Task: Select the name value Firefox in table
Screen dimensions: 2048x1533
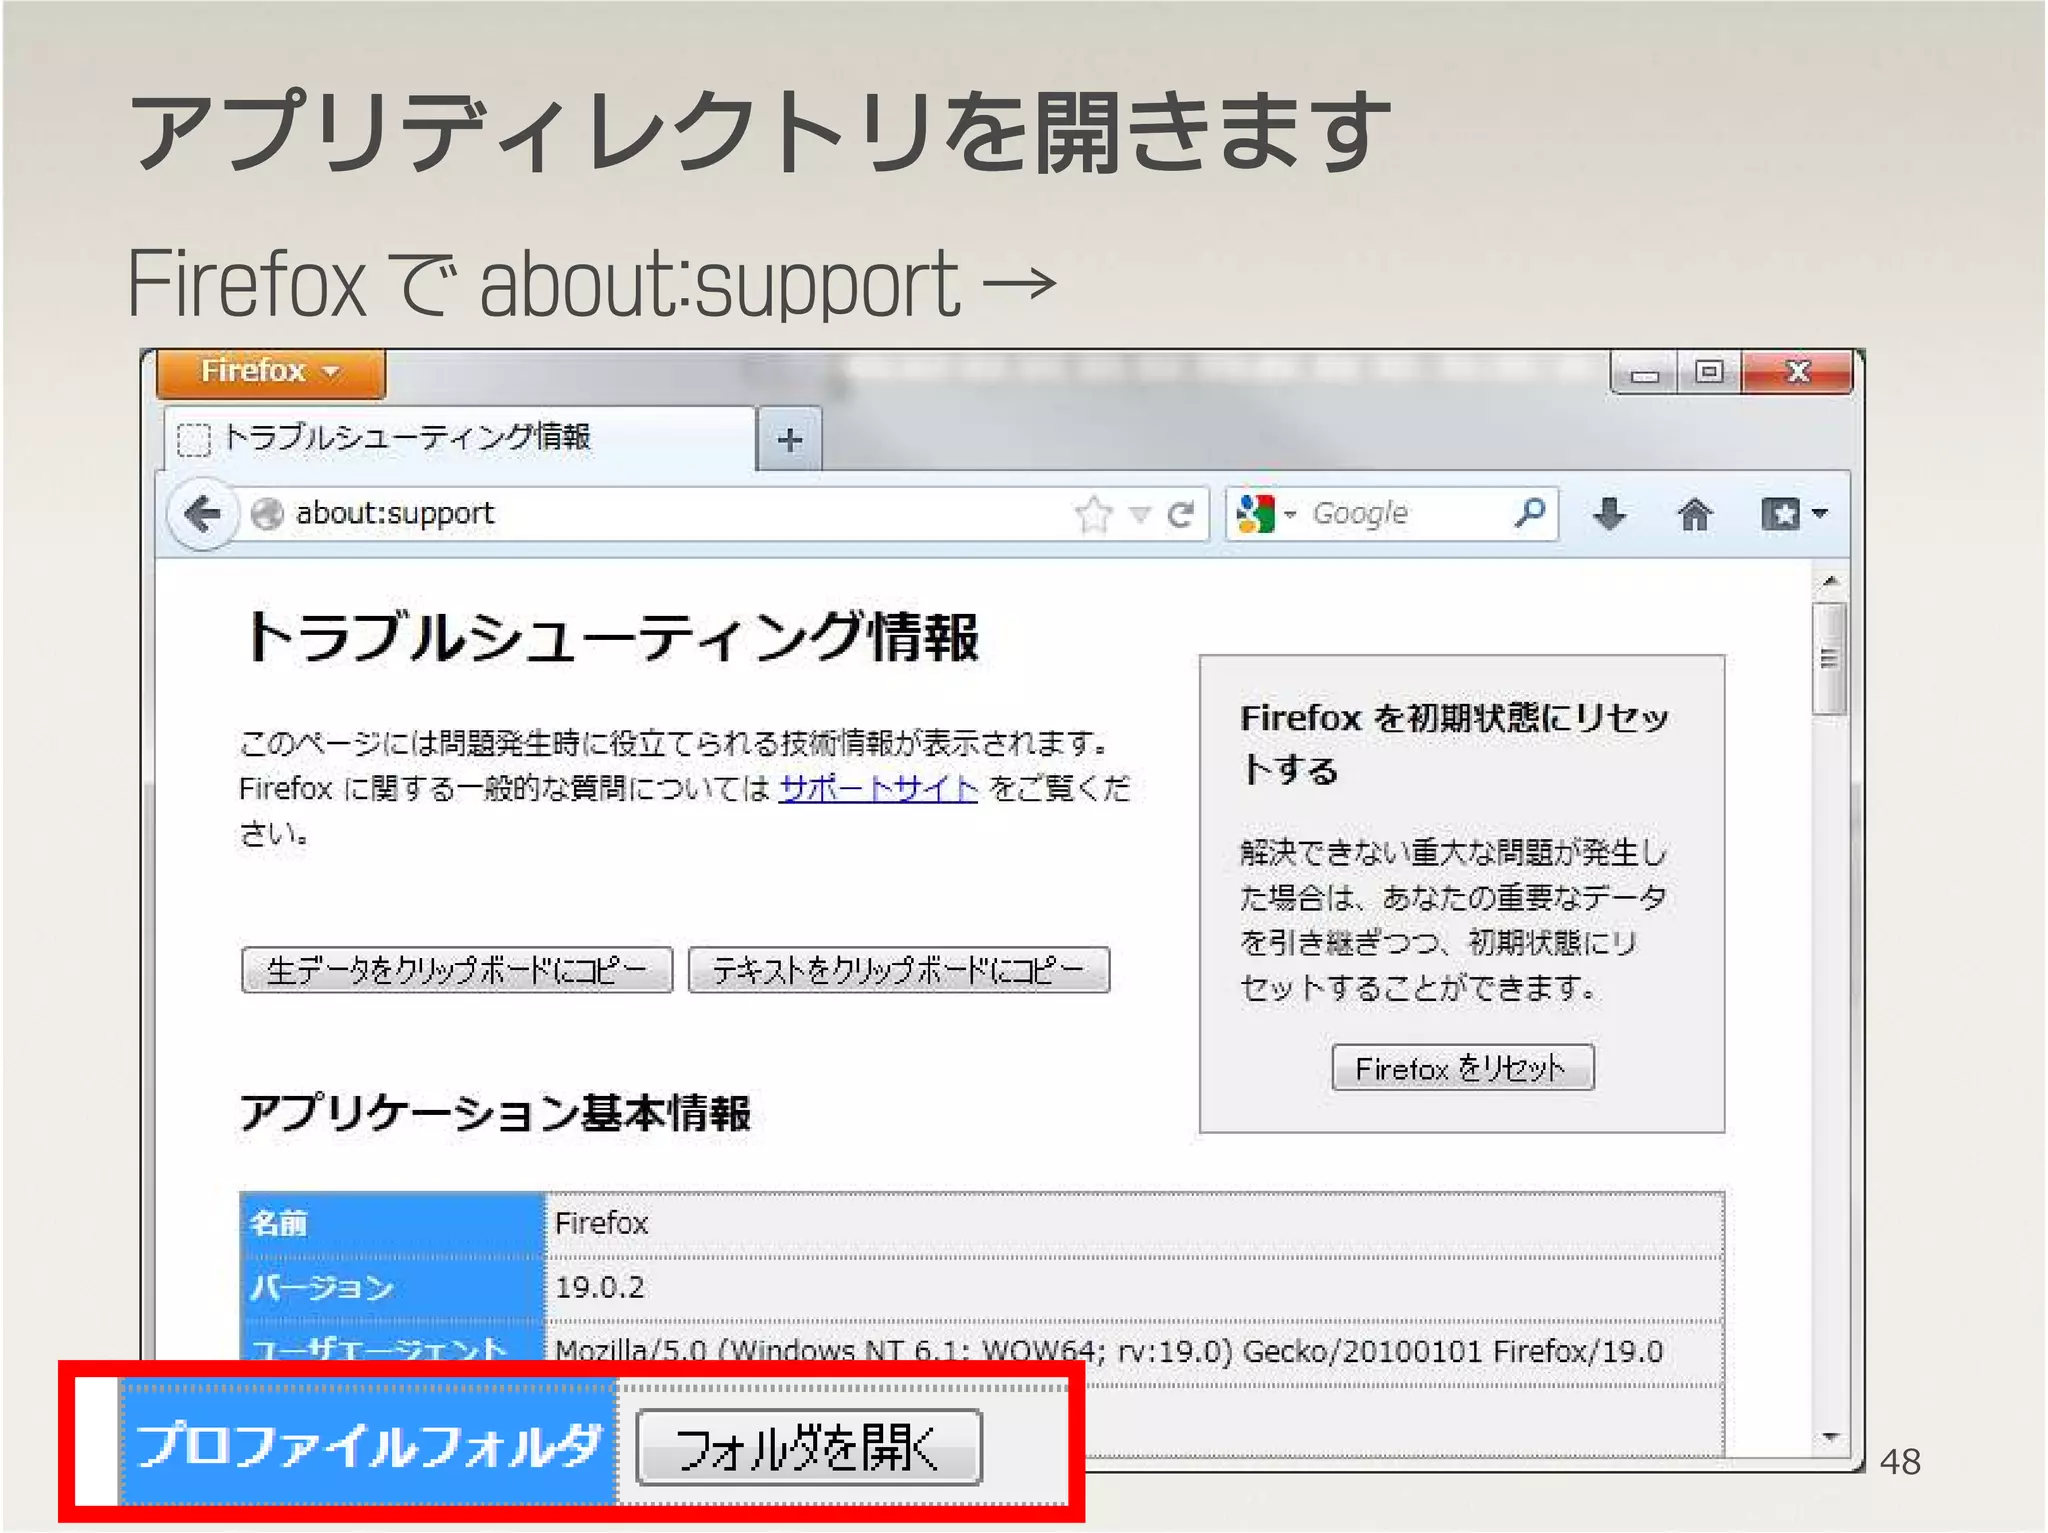Action: pyautogui.click(x=602, y=1223)
